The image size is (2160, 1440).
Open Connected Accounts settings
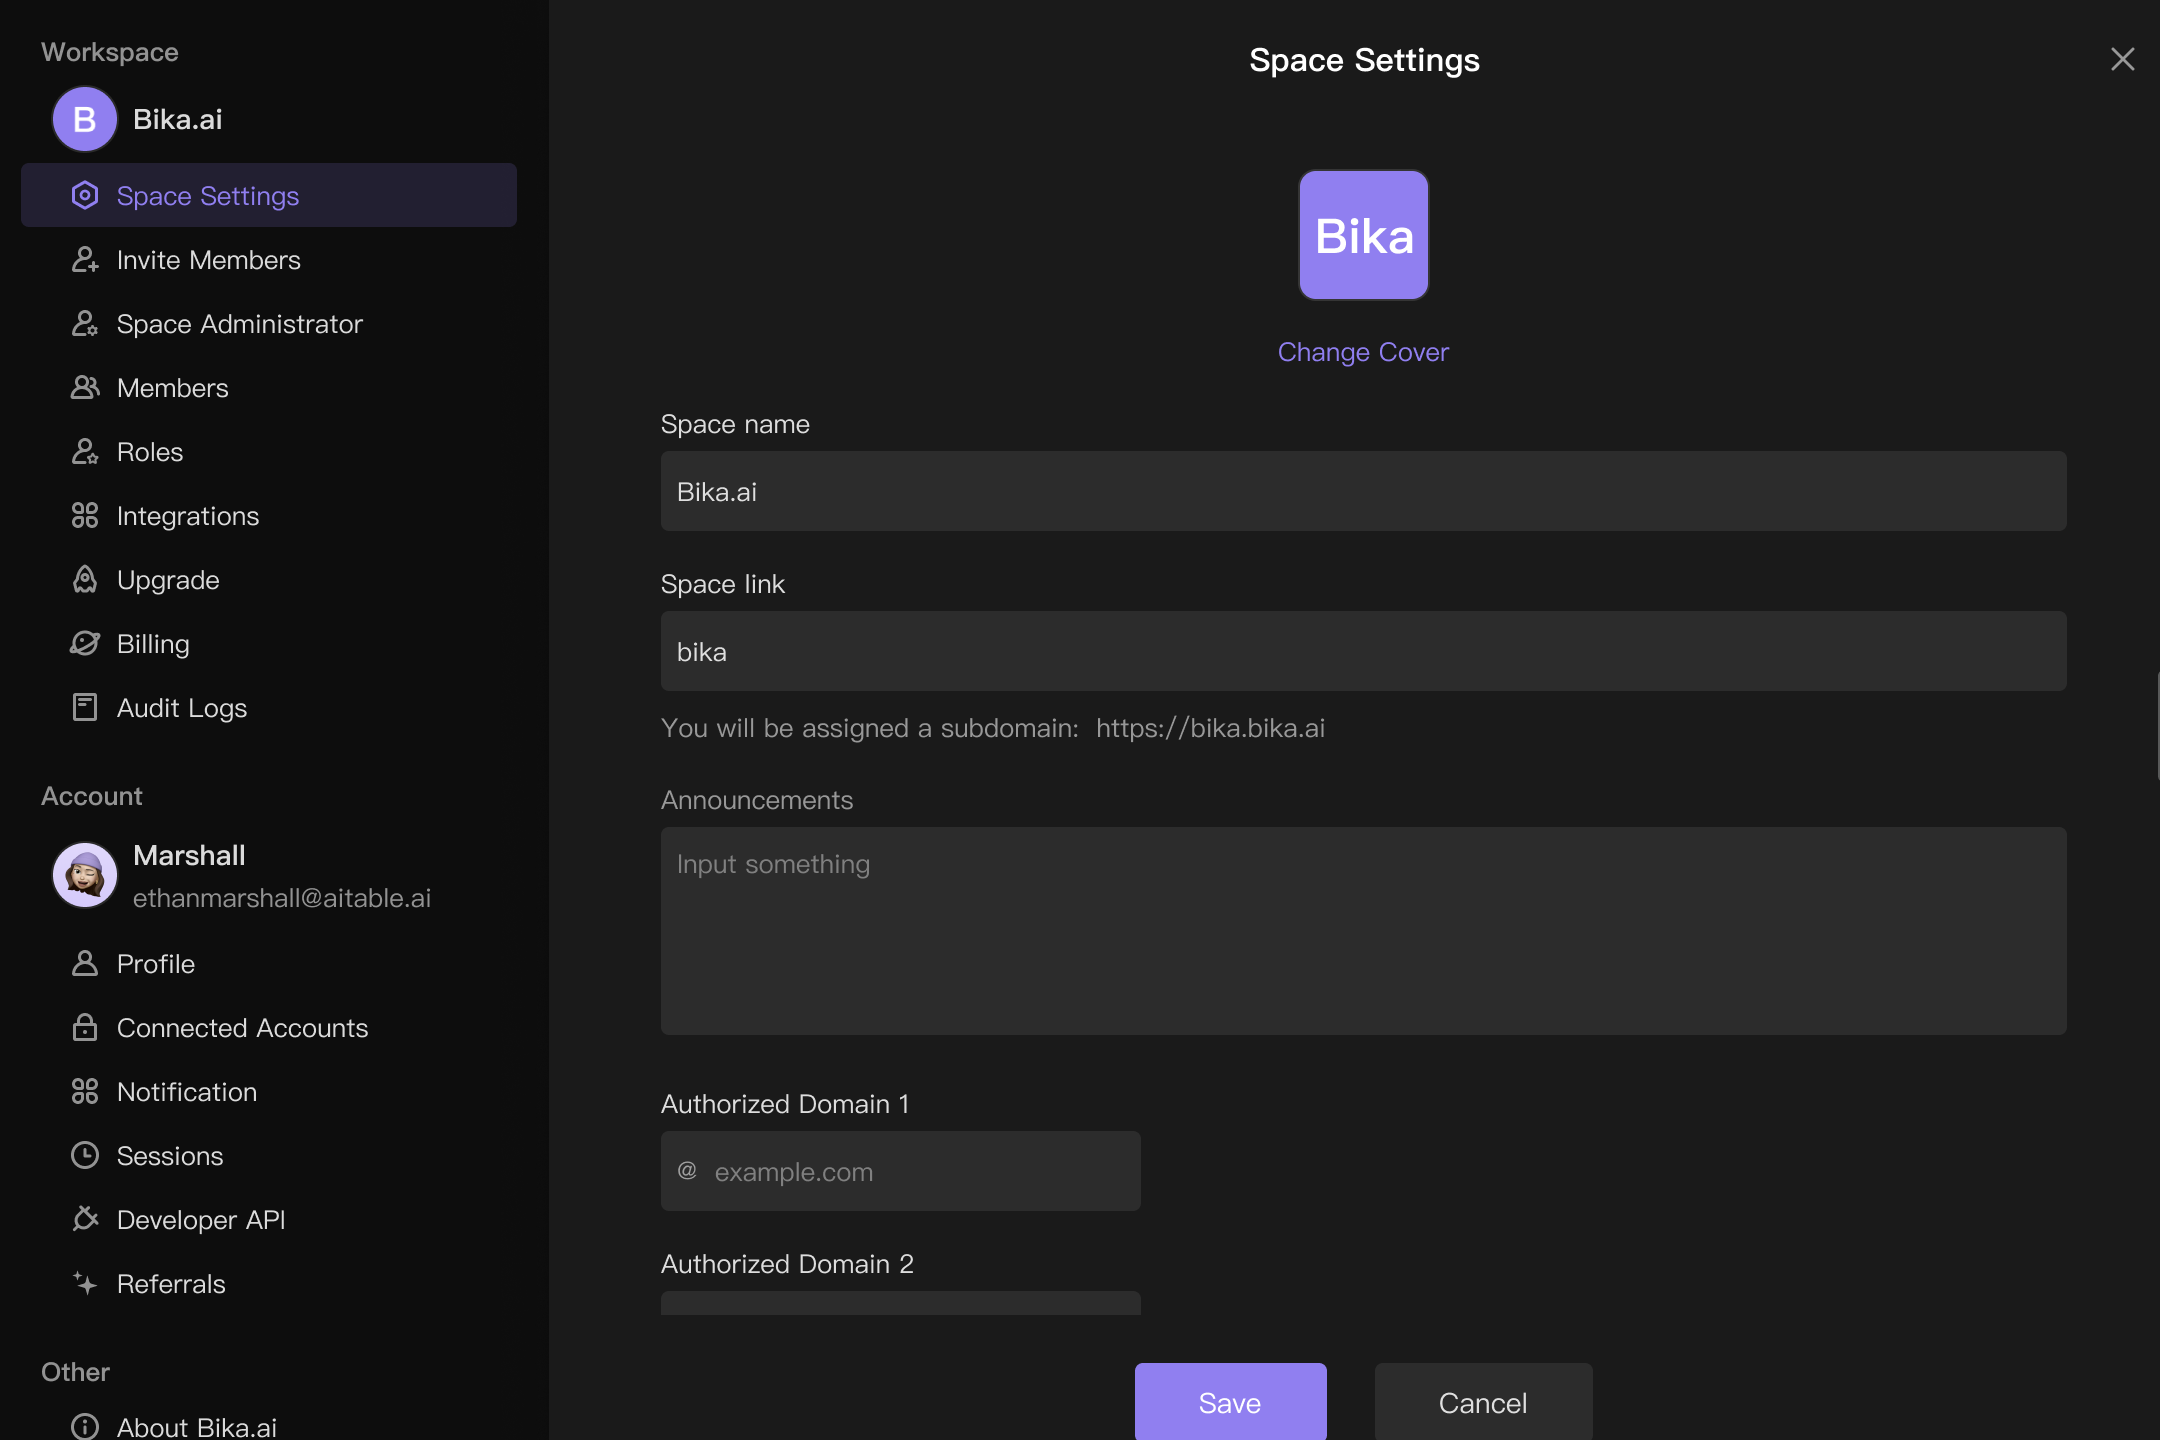[x=269, y=1027]
